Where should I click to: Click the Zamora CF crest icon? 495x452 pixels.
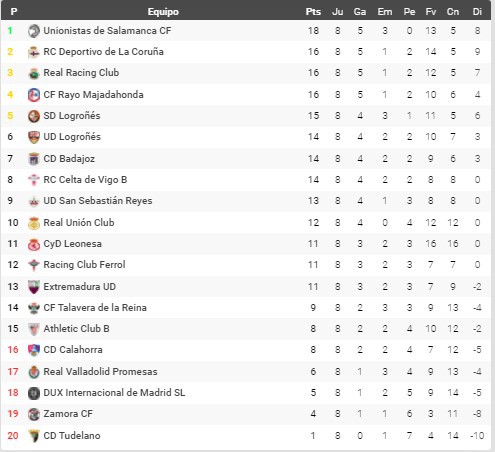(34, 414)
